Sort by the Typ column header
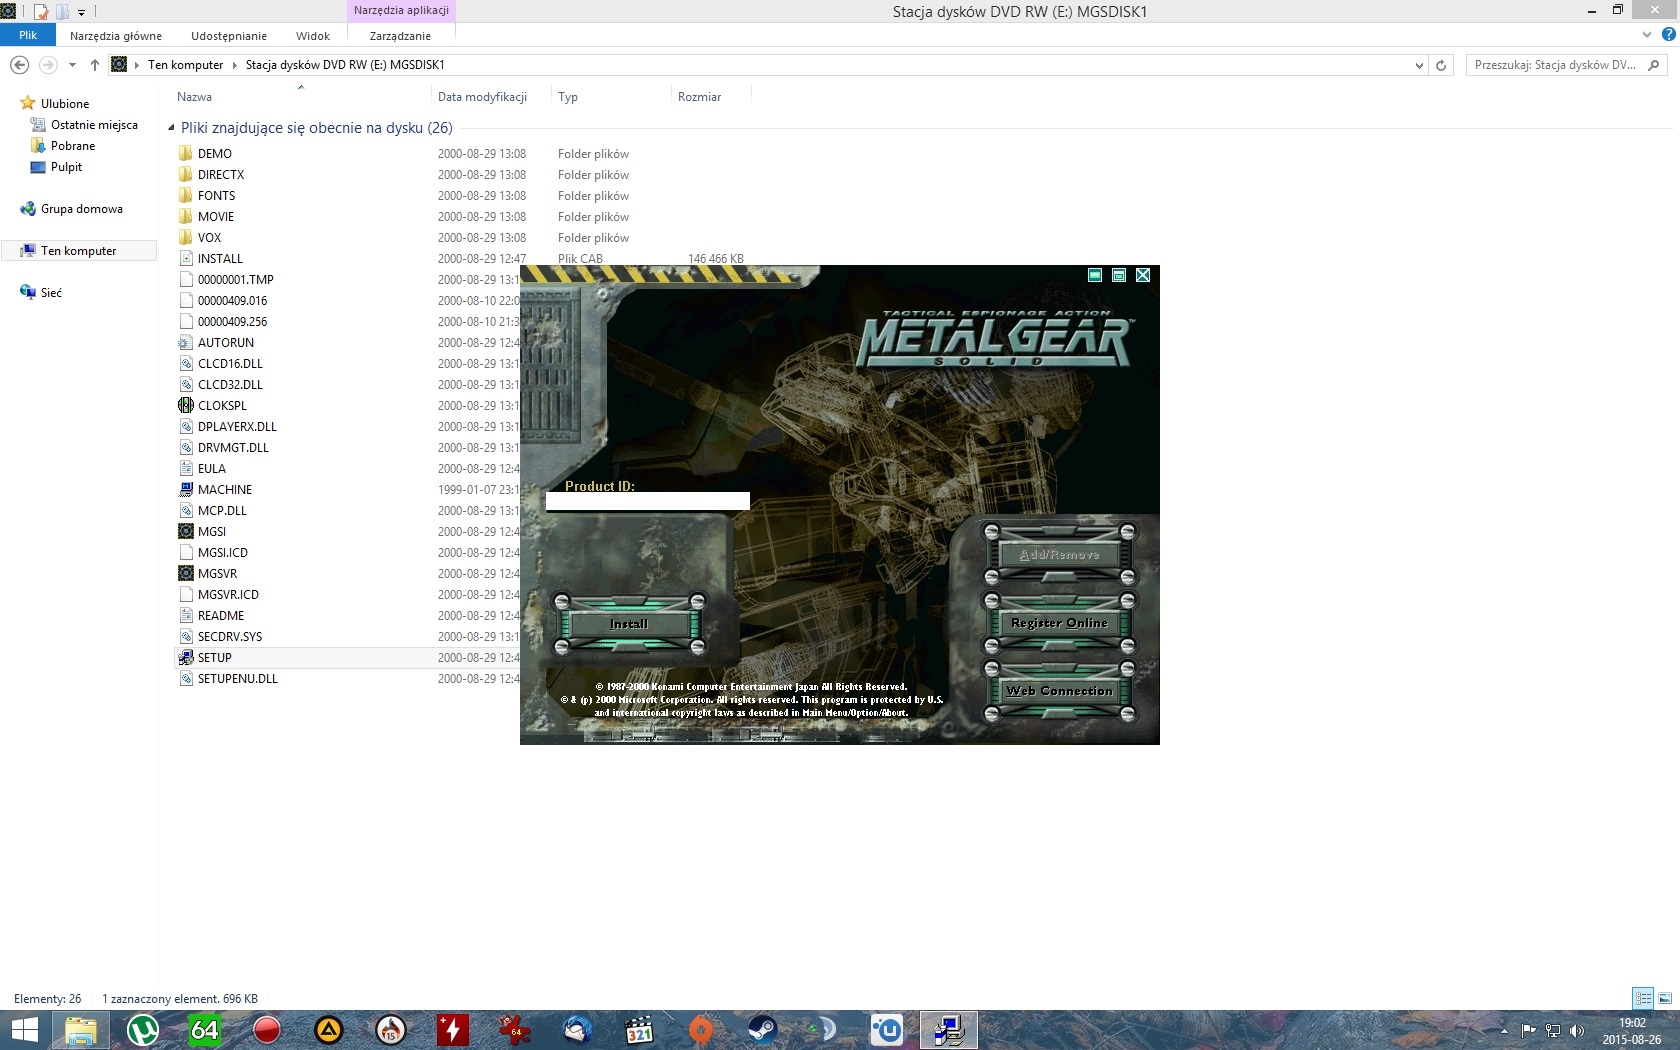This screenshot has height=1050, width=1680. pyautogui.click(x=568, y=97)
